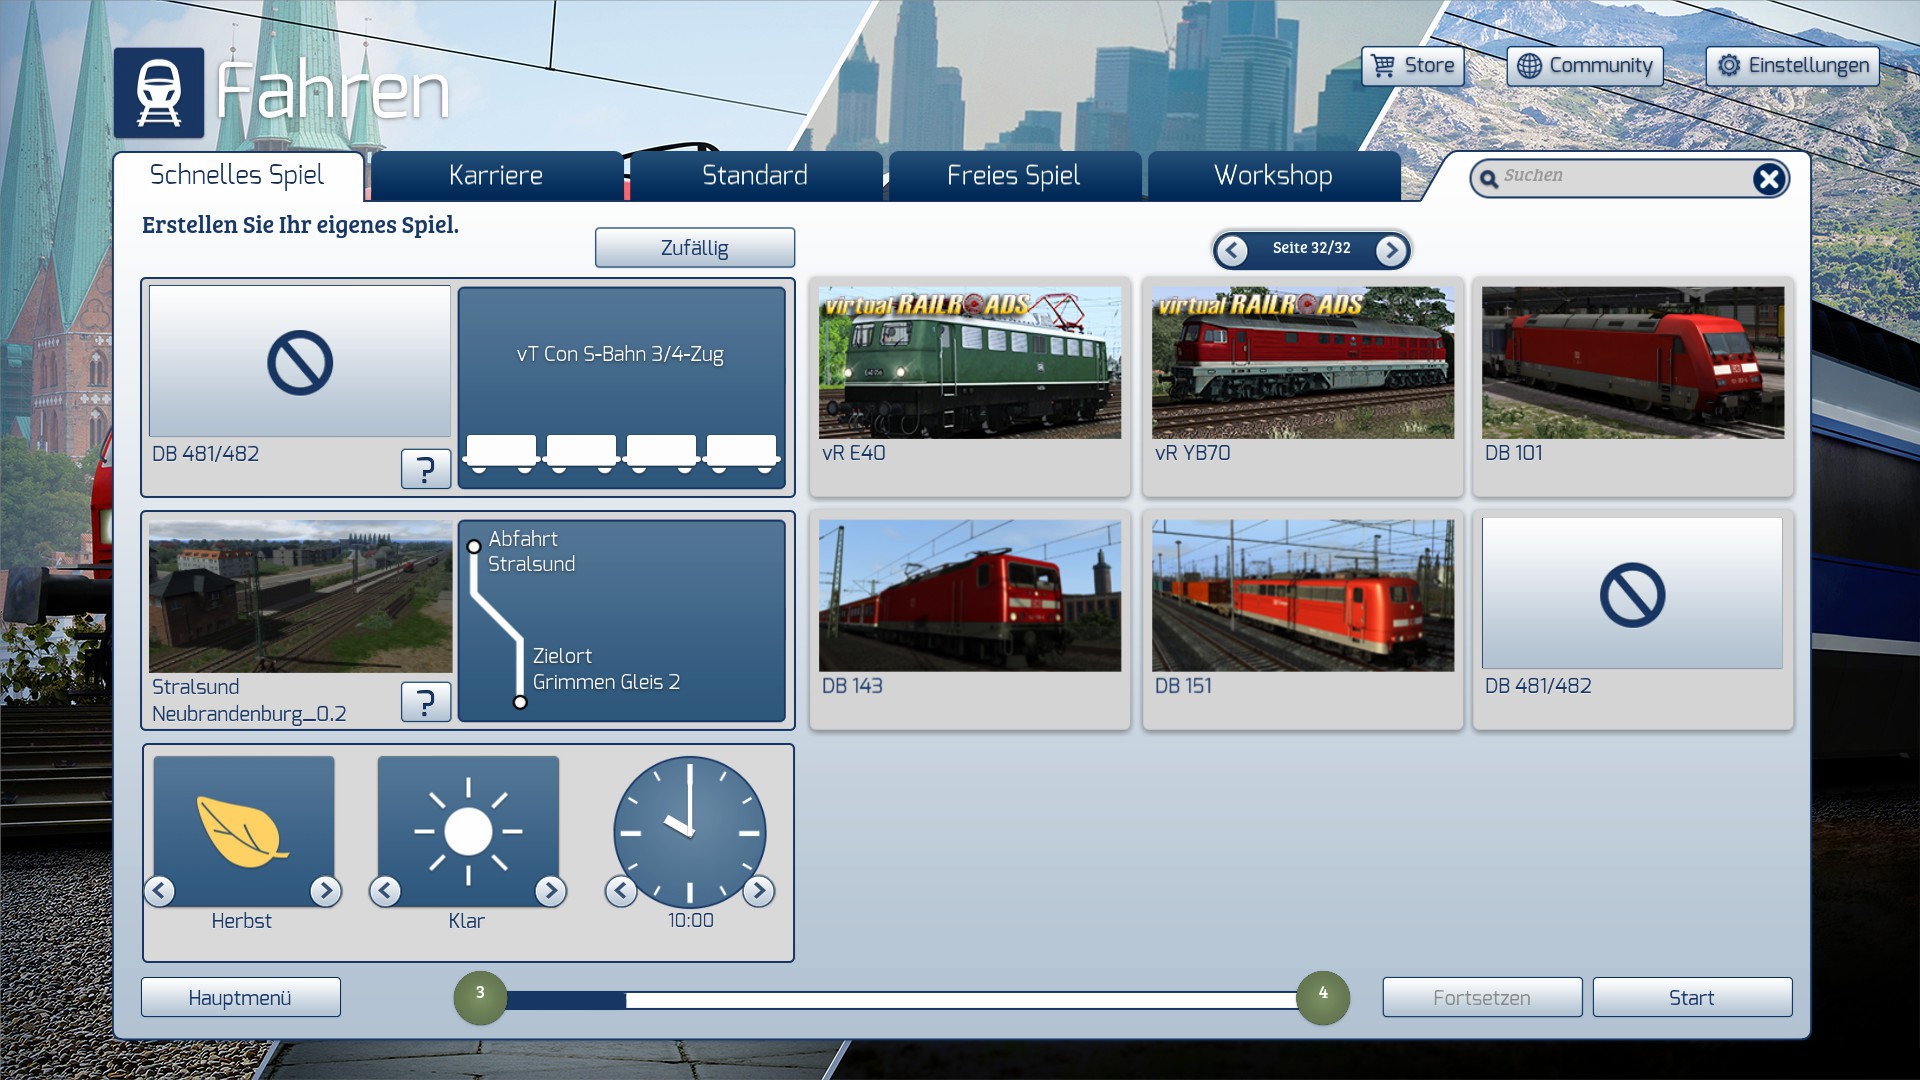Image resolution: width=1920 pixels, height=1080 pixels.
Task: Click the 10:00 clock face
Action: point(689,831)
